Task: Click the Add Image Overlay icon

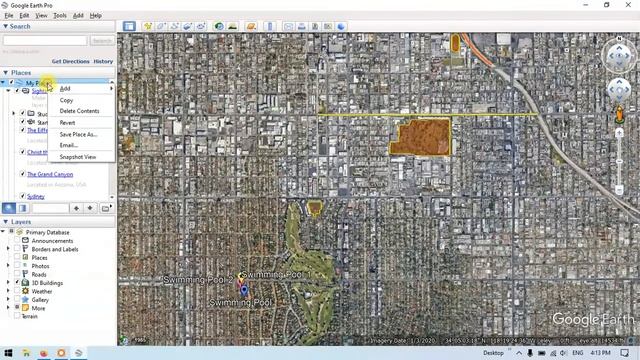Action: pos(187,27)
